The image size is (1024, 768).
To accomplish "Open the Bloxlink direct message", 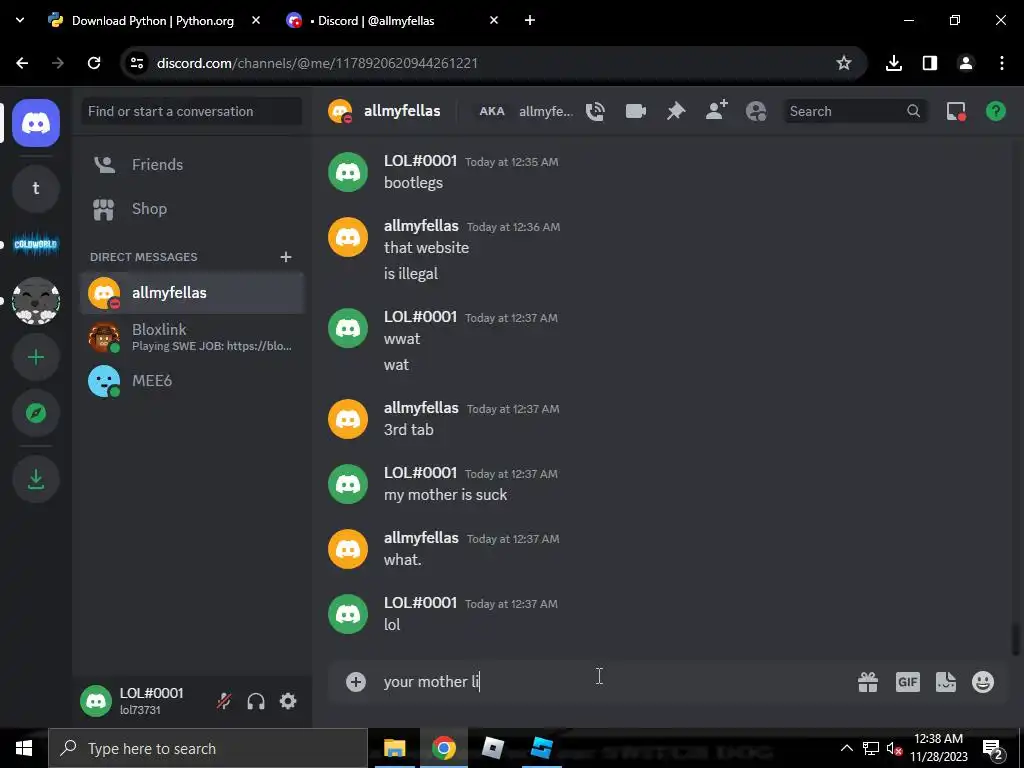I will (192, 337).
